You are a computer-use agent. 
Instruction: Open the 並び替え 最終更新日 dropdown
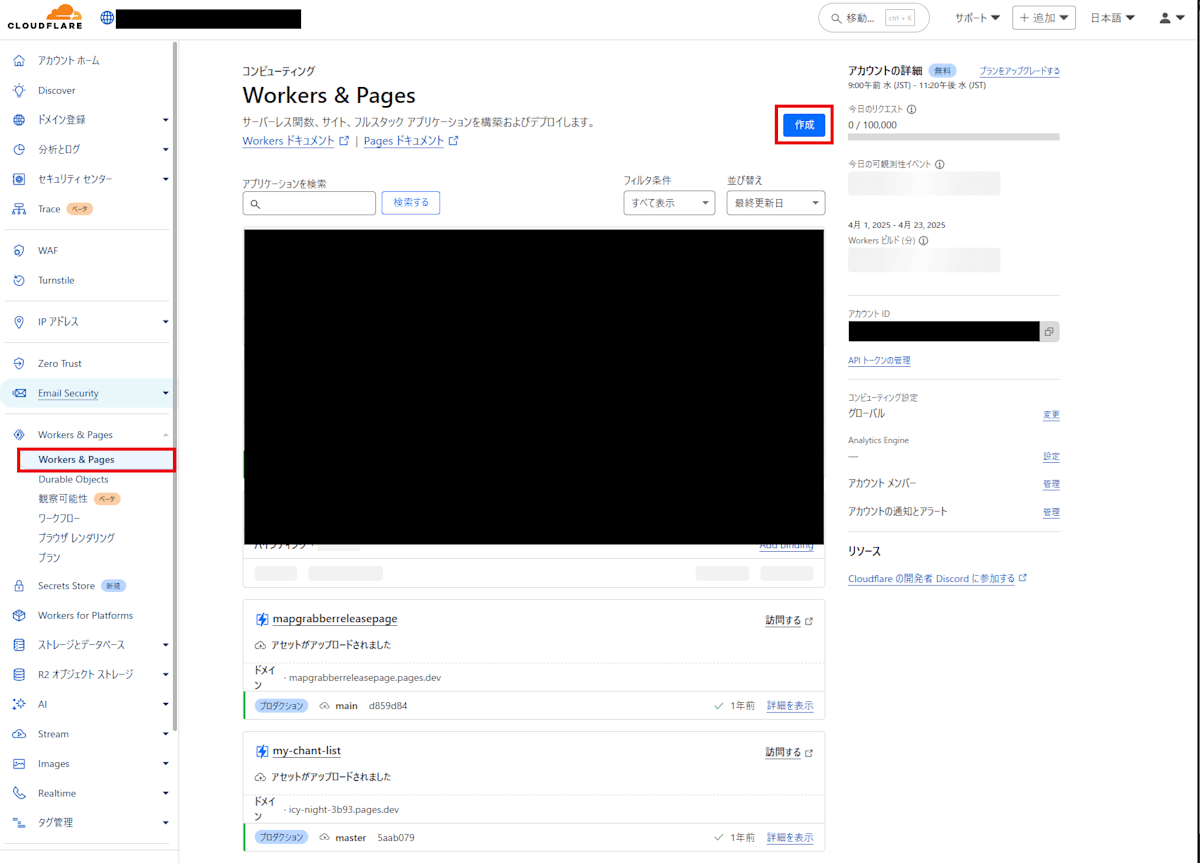[x=776, y=203]
